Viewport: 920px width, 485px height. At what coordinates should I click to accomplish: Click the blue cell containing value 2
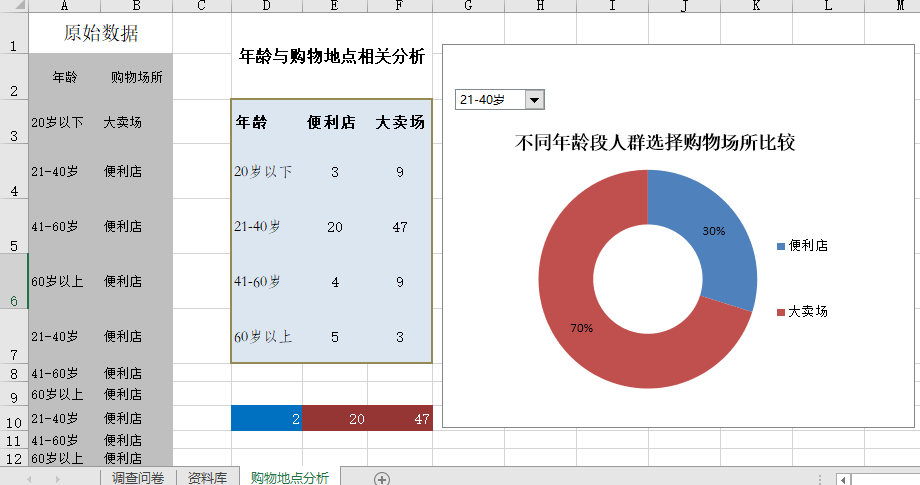coord(266,418)
